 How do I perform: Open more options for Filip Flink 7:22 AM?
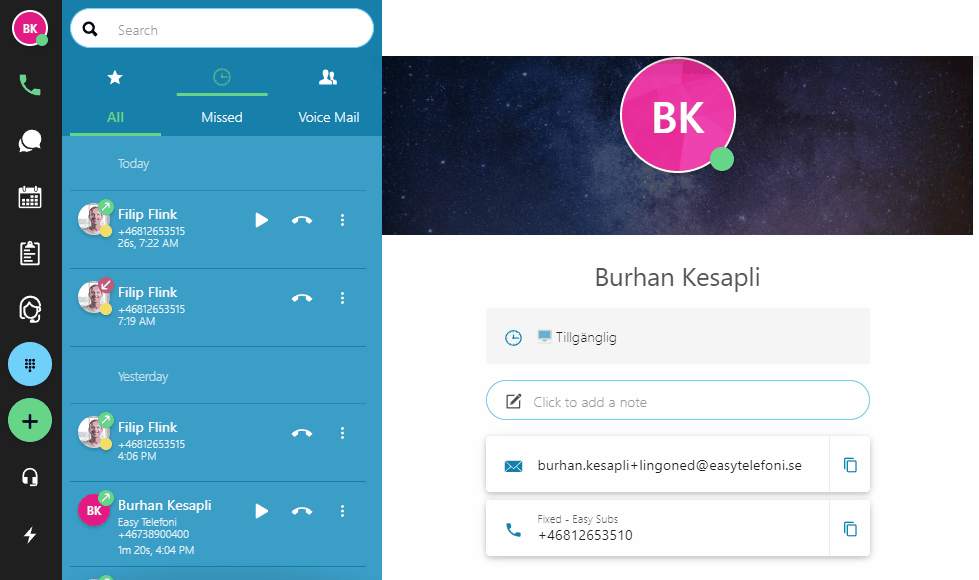point(342,220)
